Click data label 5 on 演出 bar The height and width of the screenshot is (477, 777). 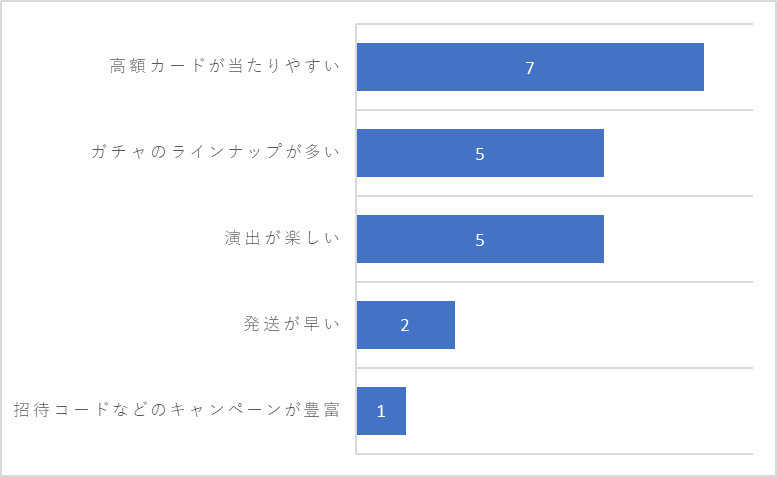point(480,240)
